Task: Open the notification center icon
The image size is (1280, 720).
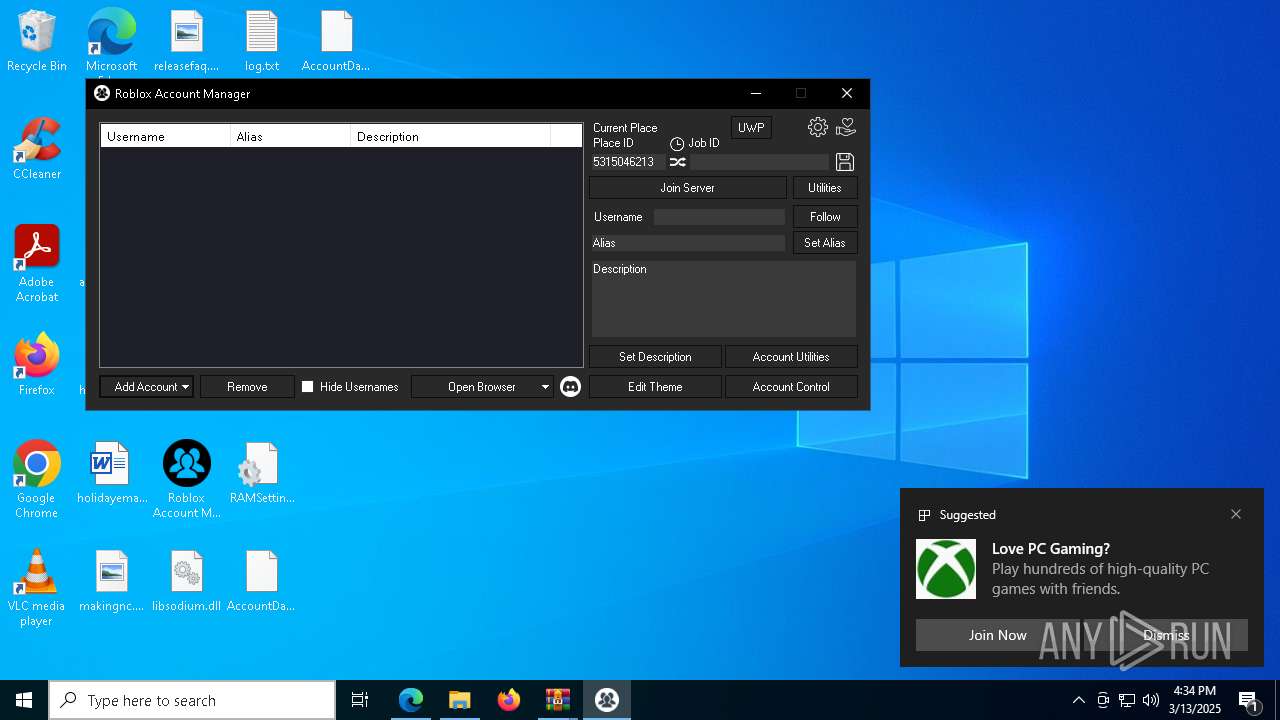Action: 1248,700
